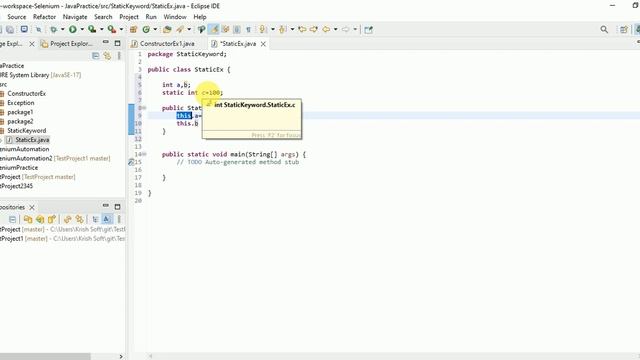Viewport: 640px width, 360px height.
Task: Open the Back navigation history dropdown arrow
Action: click(x=336, y=29)
